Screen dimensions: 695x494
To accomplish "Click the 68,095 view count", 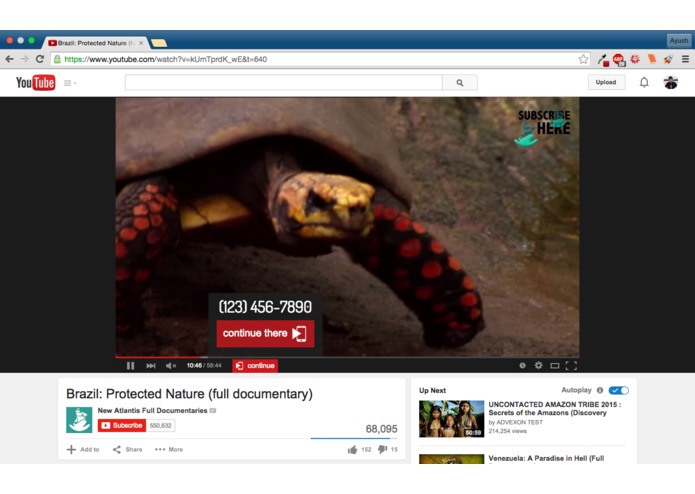I will point(381,428).
